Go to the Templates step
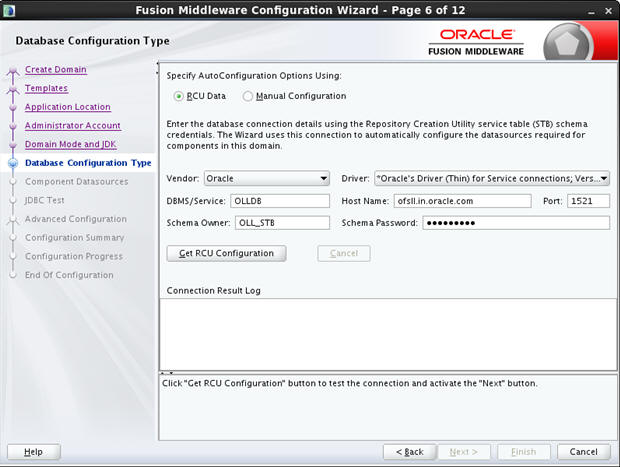Viewport: 620px width, 467px height. (46, 88)
